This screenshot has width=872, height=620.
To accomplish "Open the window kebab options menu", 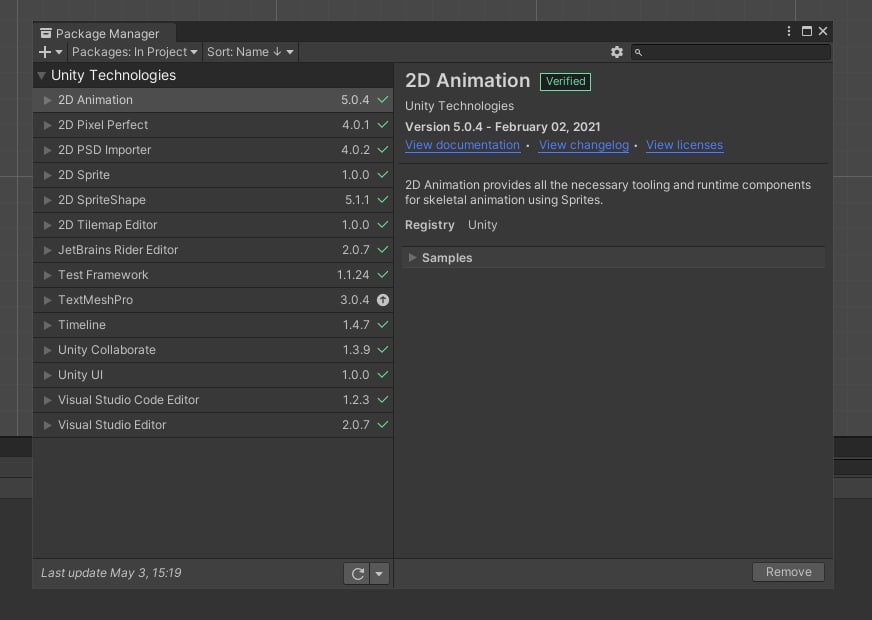I will pyautogui.click(x=789, y=32).
